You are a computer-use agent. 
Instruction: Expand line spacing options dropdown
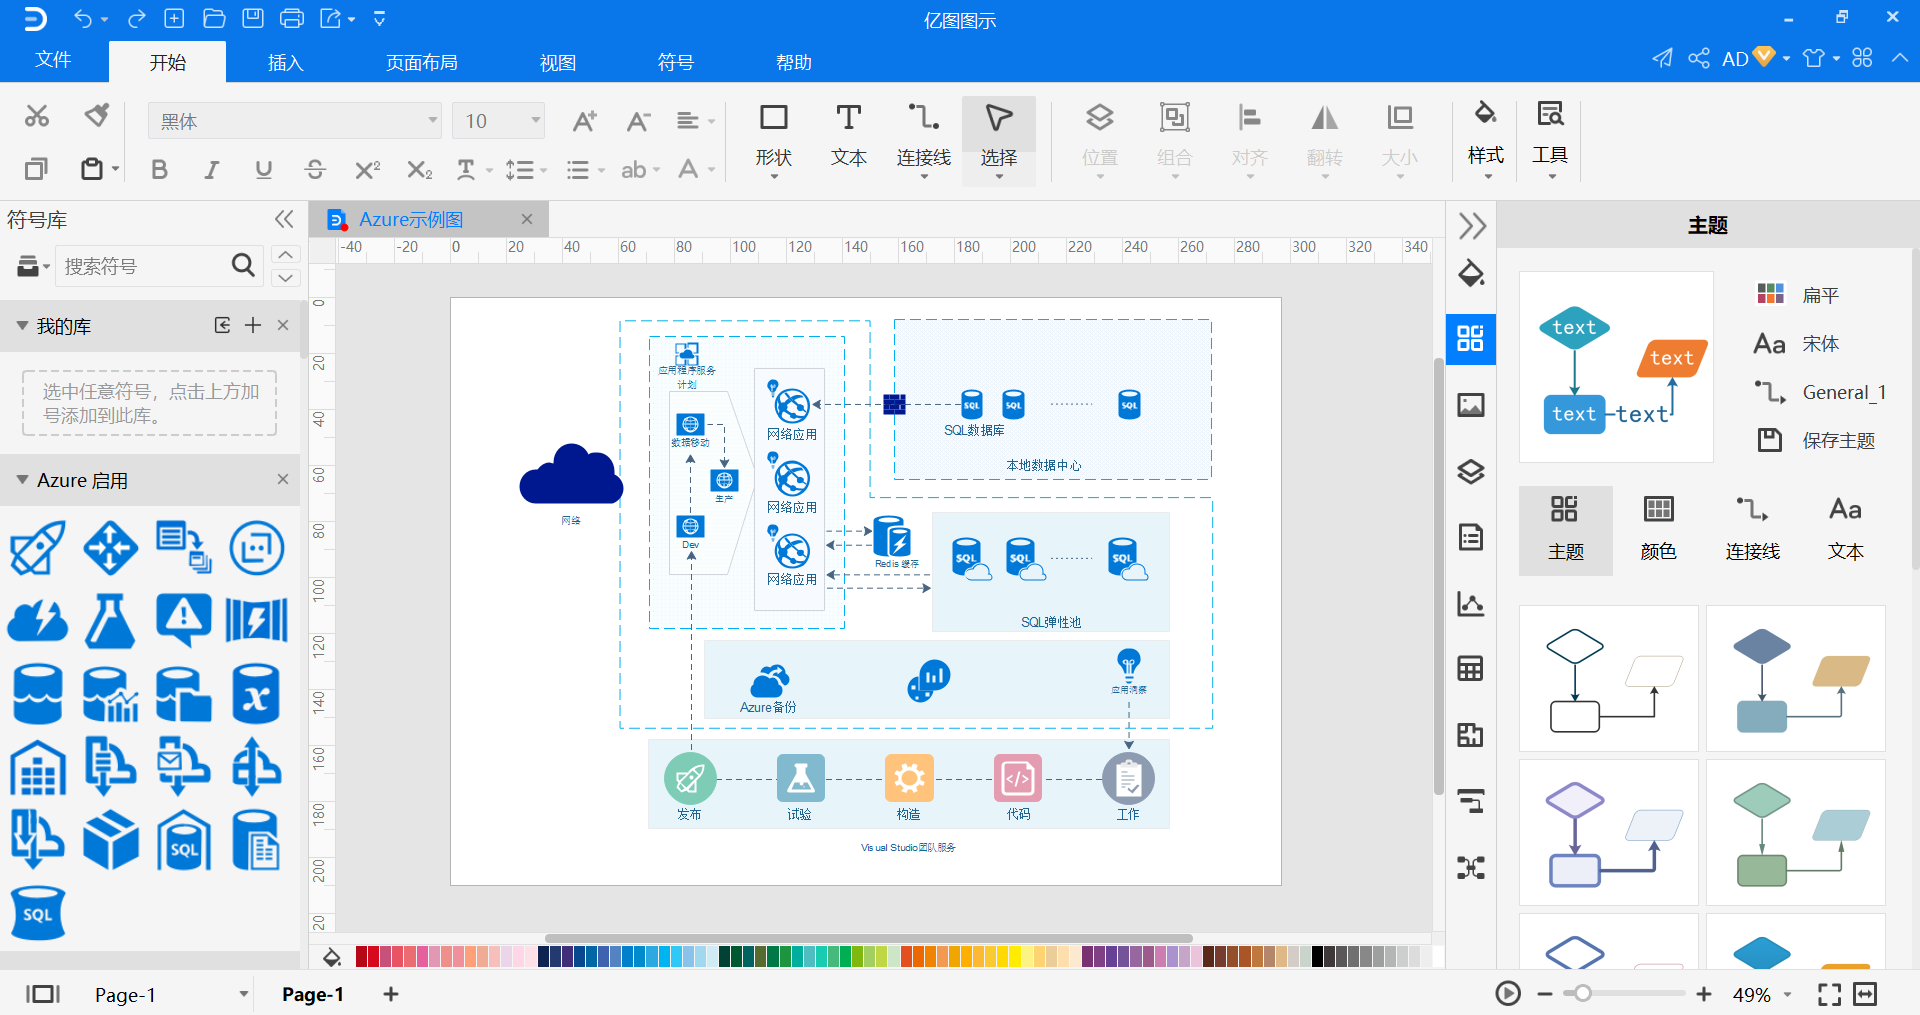point(543,171)
